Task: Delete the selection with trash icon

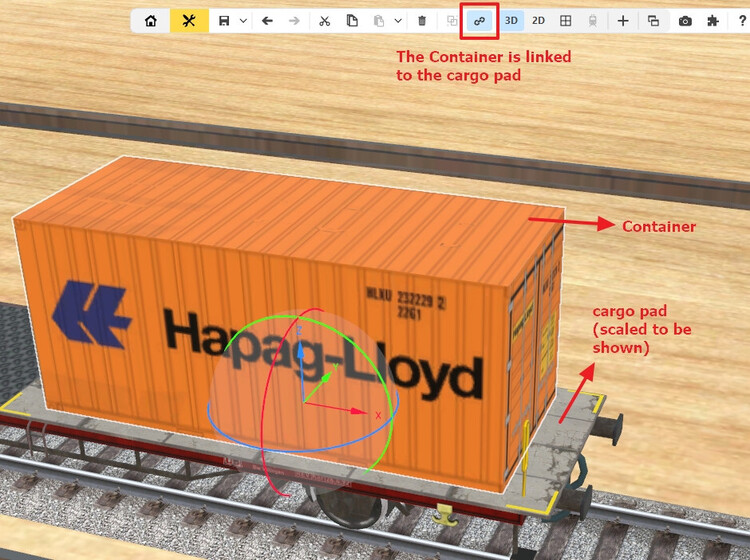Action: pos(422,21)
